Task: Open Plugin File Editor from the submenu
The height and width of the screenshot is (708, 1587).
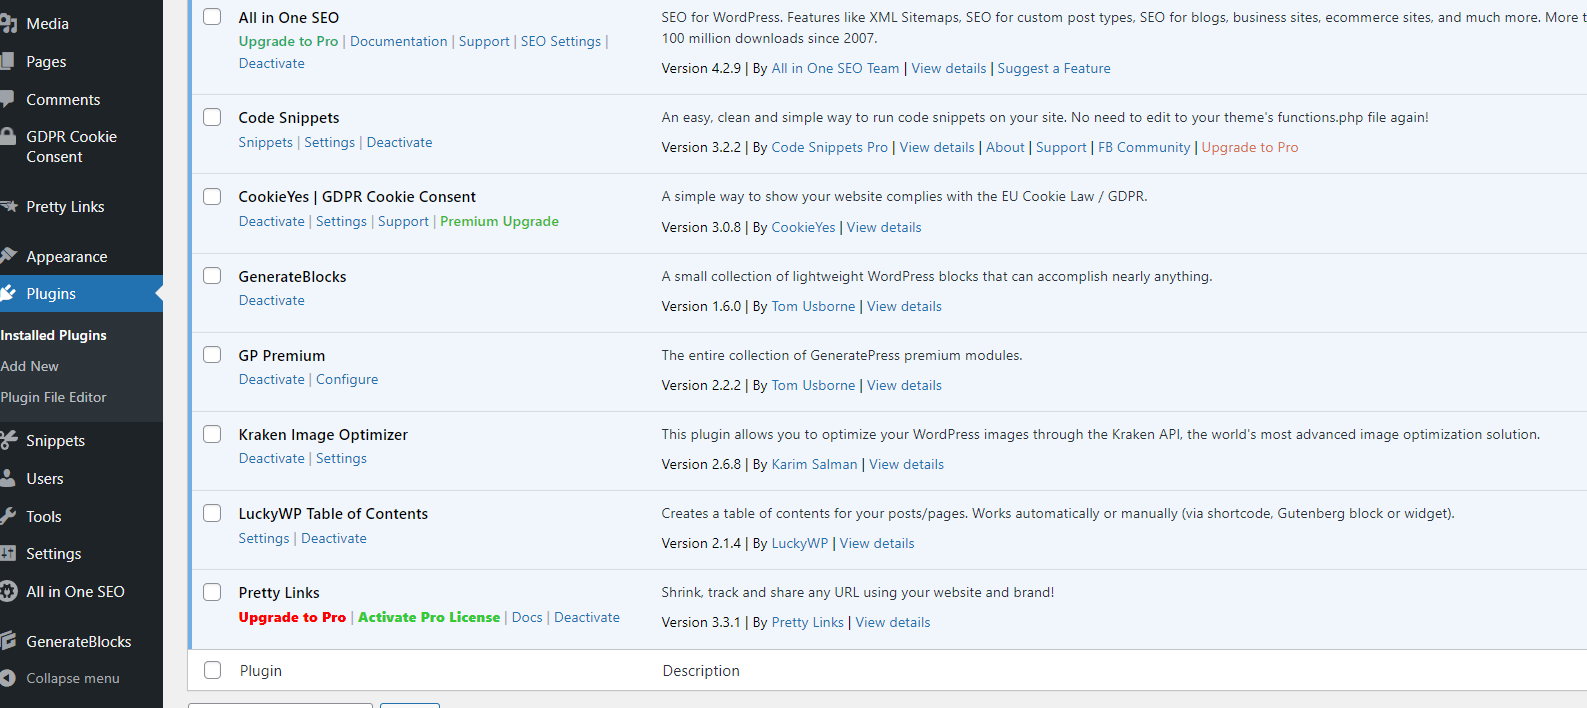Action: click(53, 397)
